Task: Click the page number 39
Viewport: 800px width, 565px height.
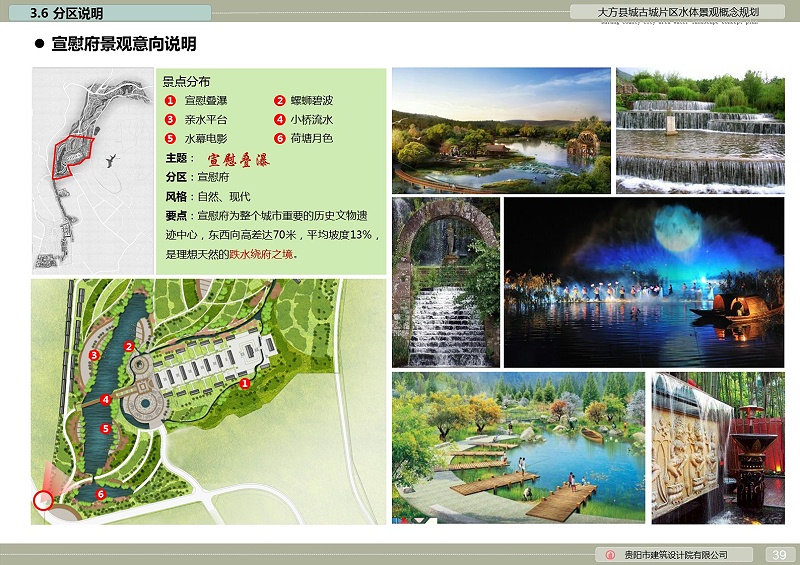Action: coord(780,555)
